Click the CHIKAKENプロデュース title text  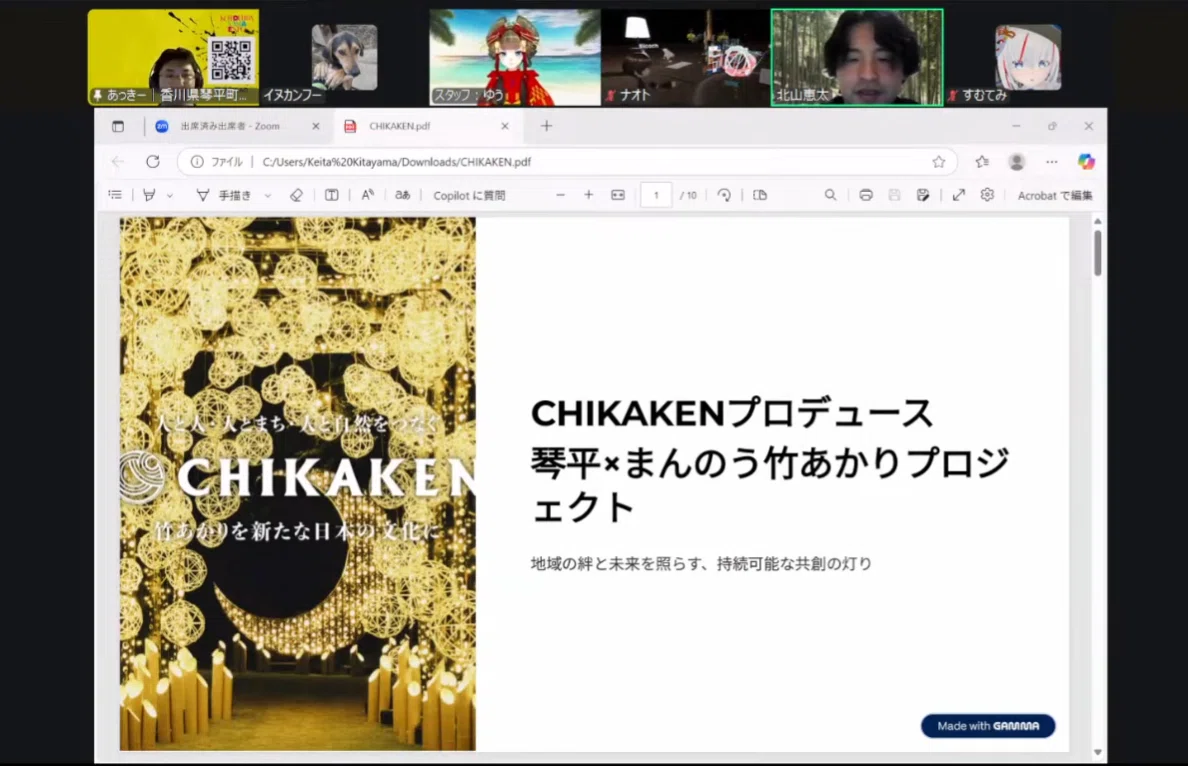(731, 414)
